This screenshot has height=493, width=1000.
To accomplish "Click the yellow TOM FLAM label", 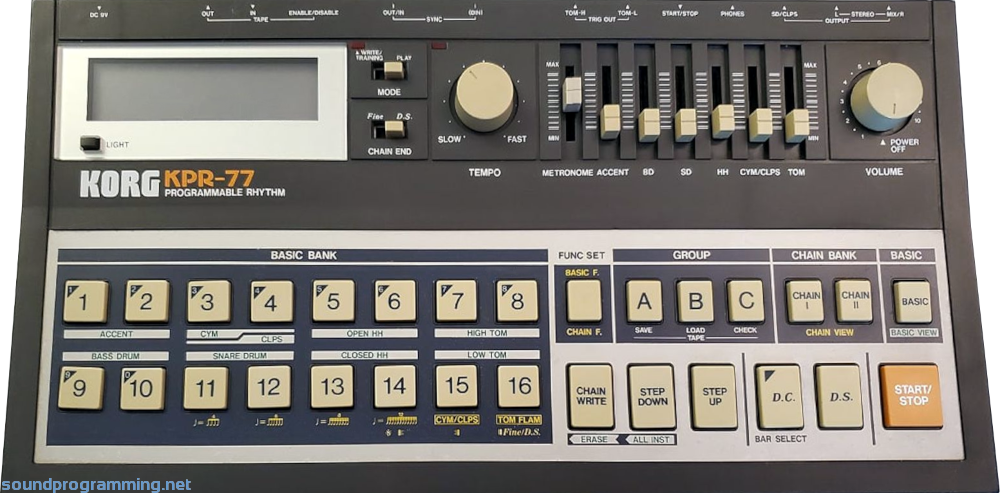I will [517, 420].
